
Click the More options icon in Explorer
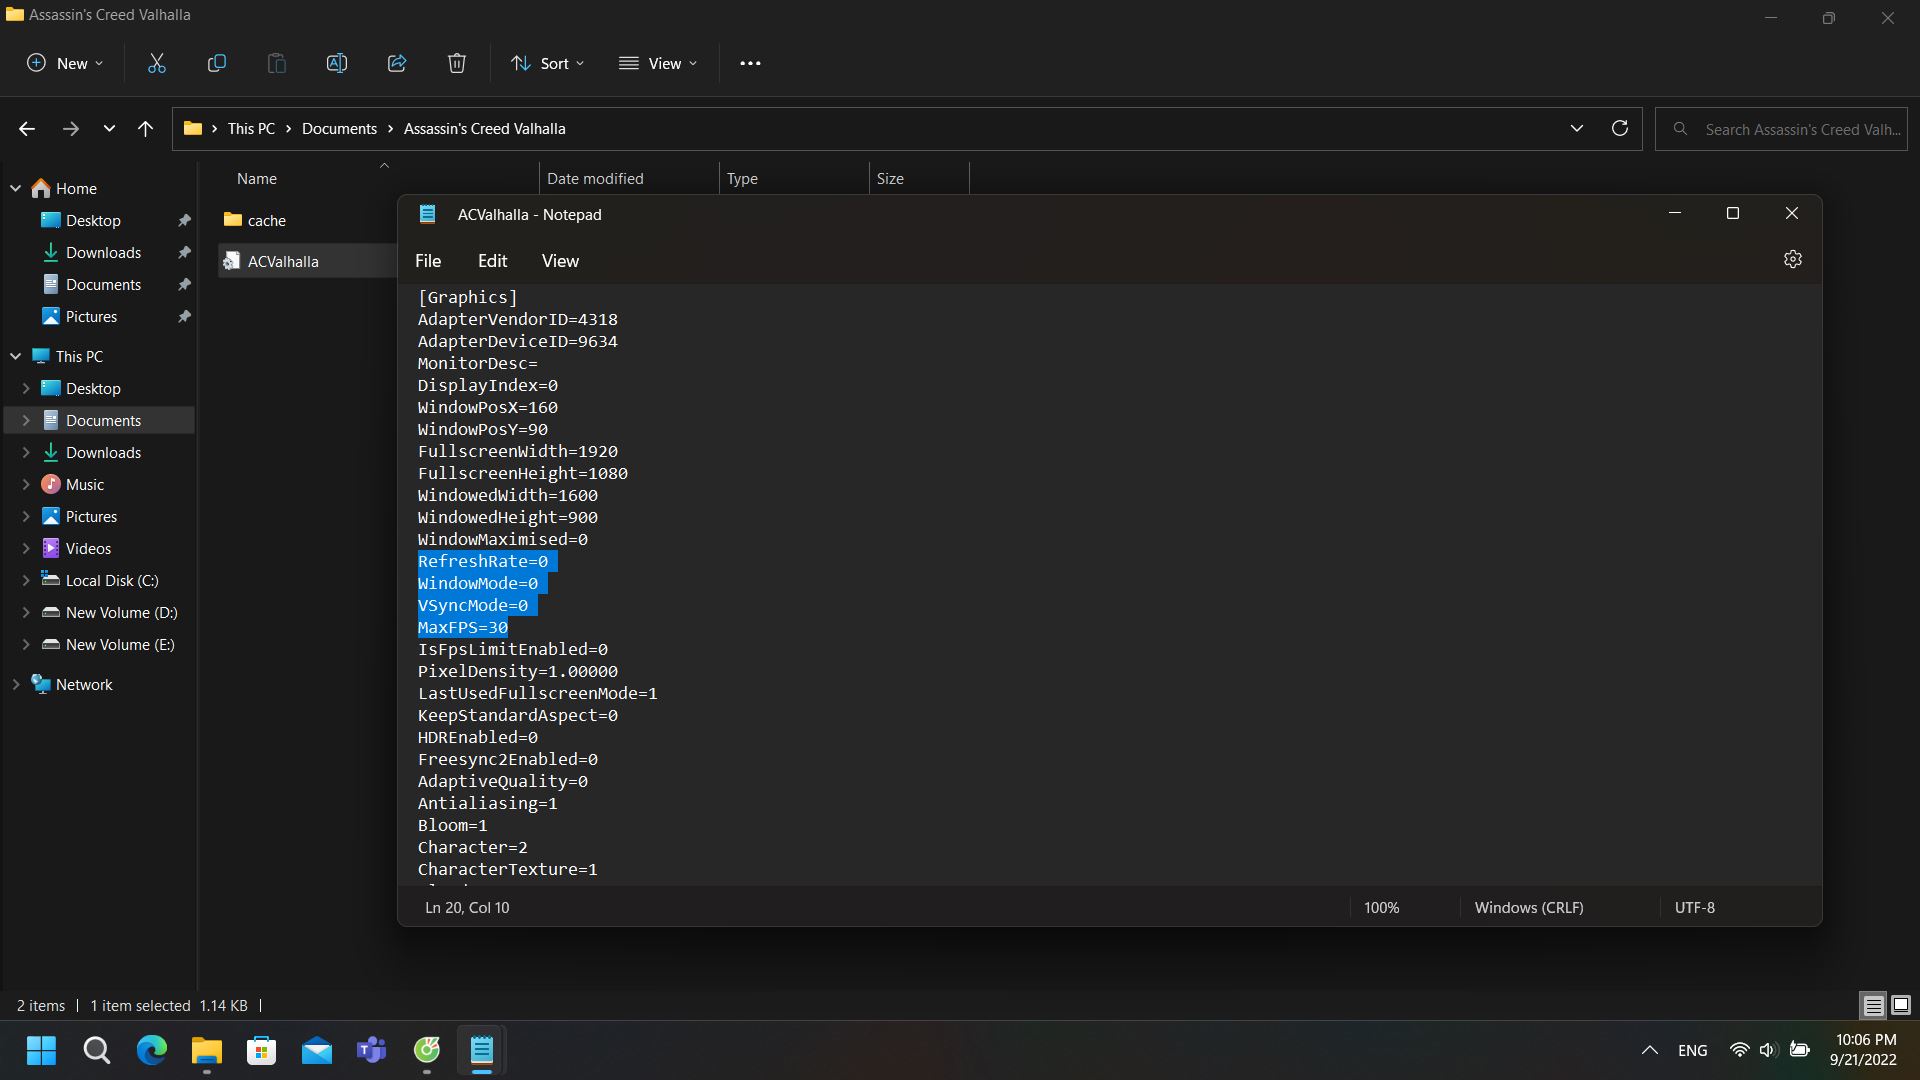point(750,62)
